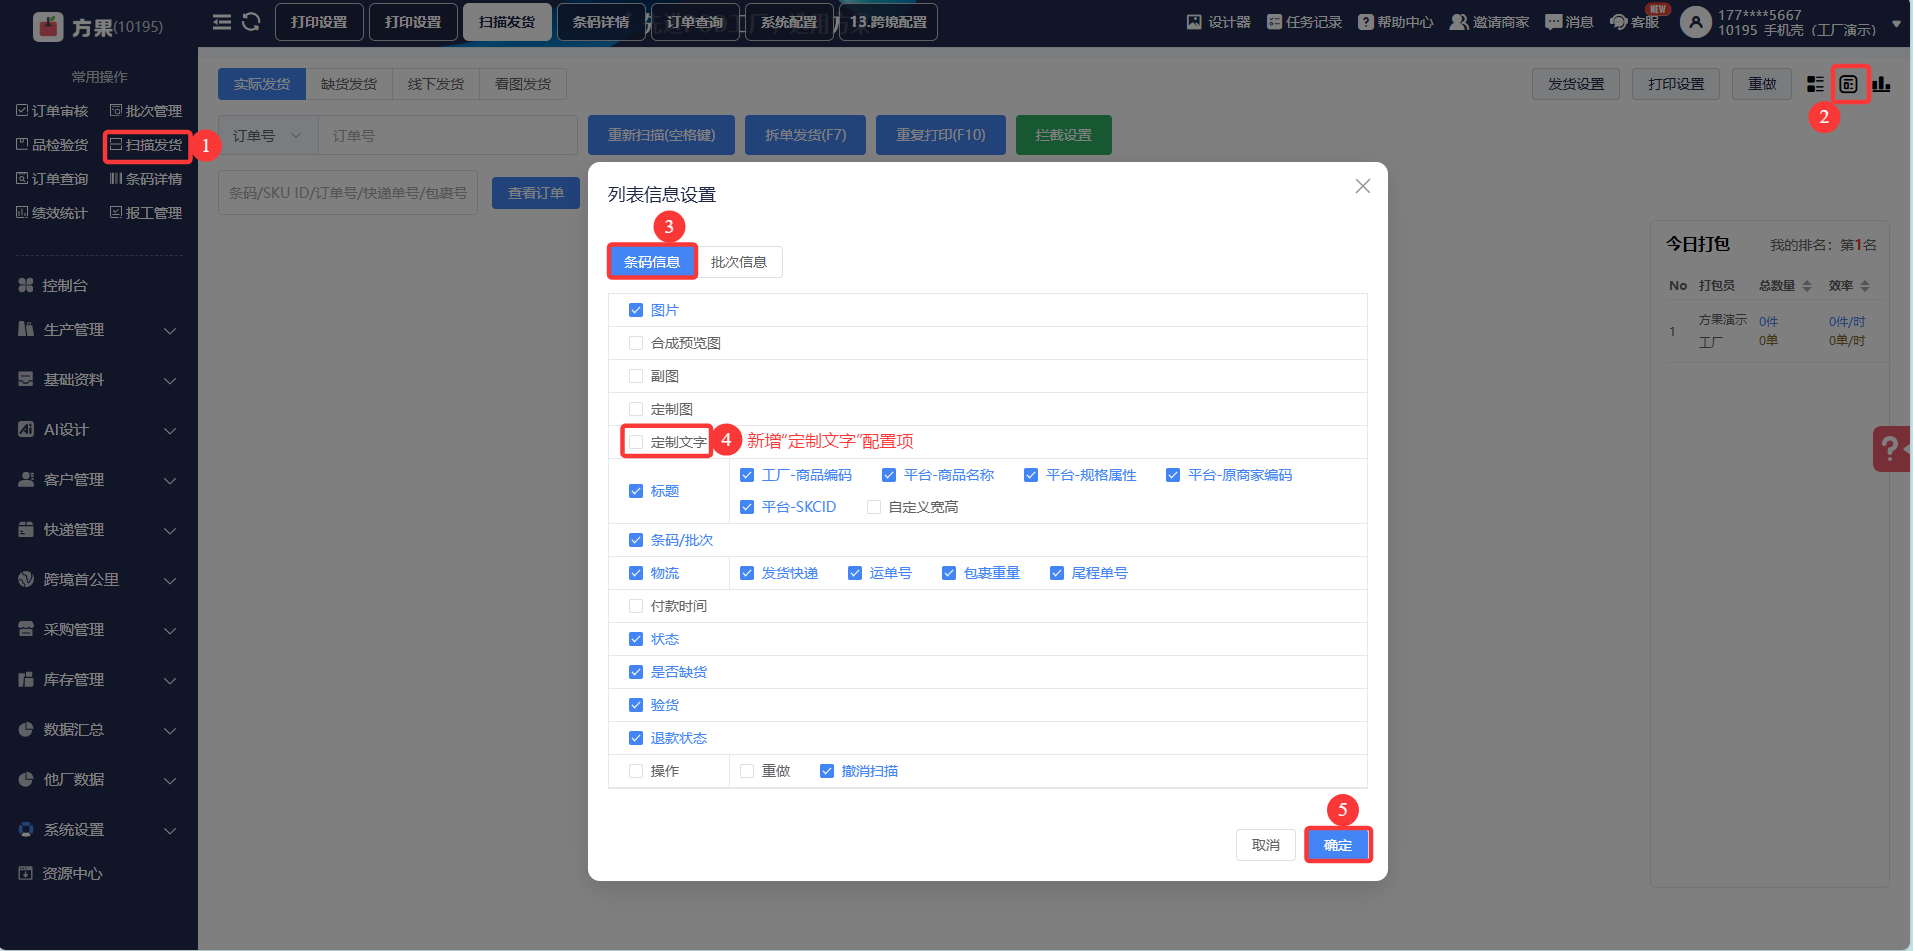Check the 自定义宽高 option
Screen dimensions: 1913x951
(x=874, y=507)
